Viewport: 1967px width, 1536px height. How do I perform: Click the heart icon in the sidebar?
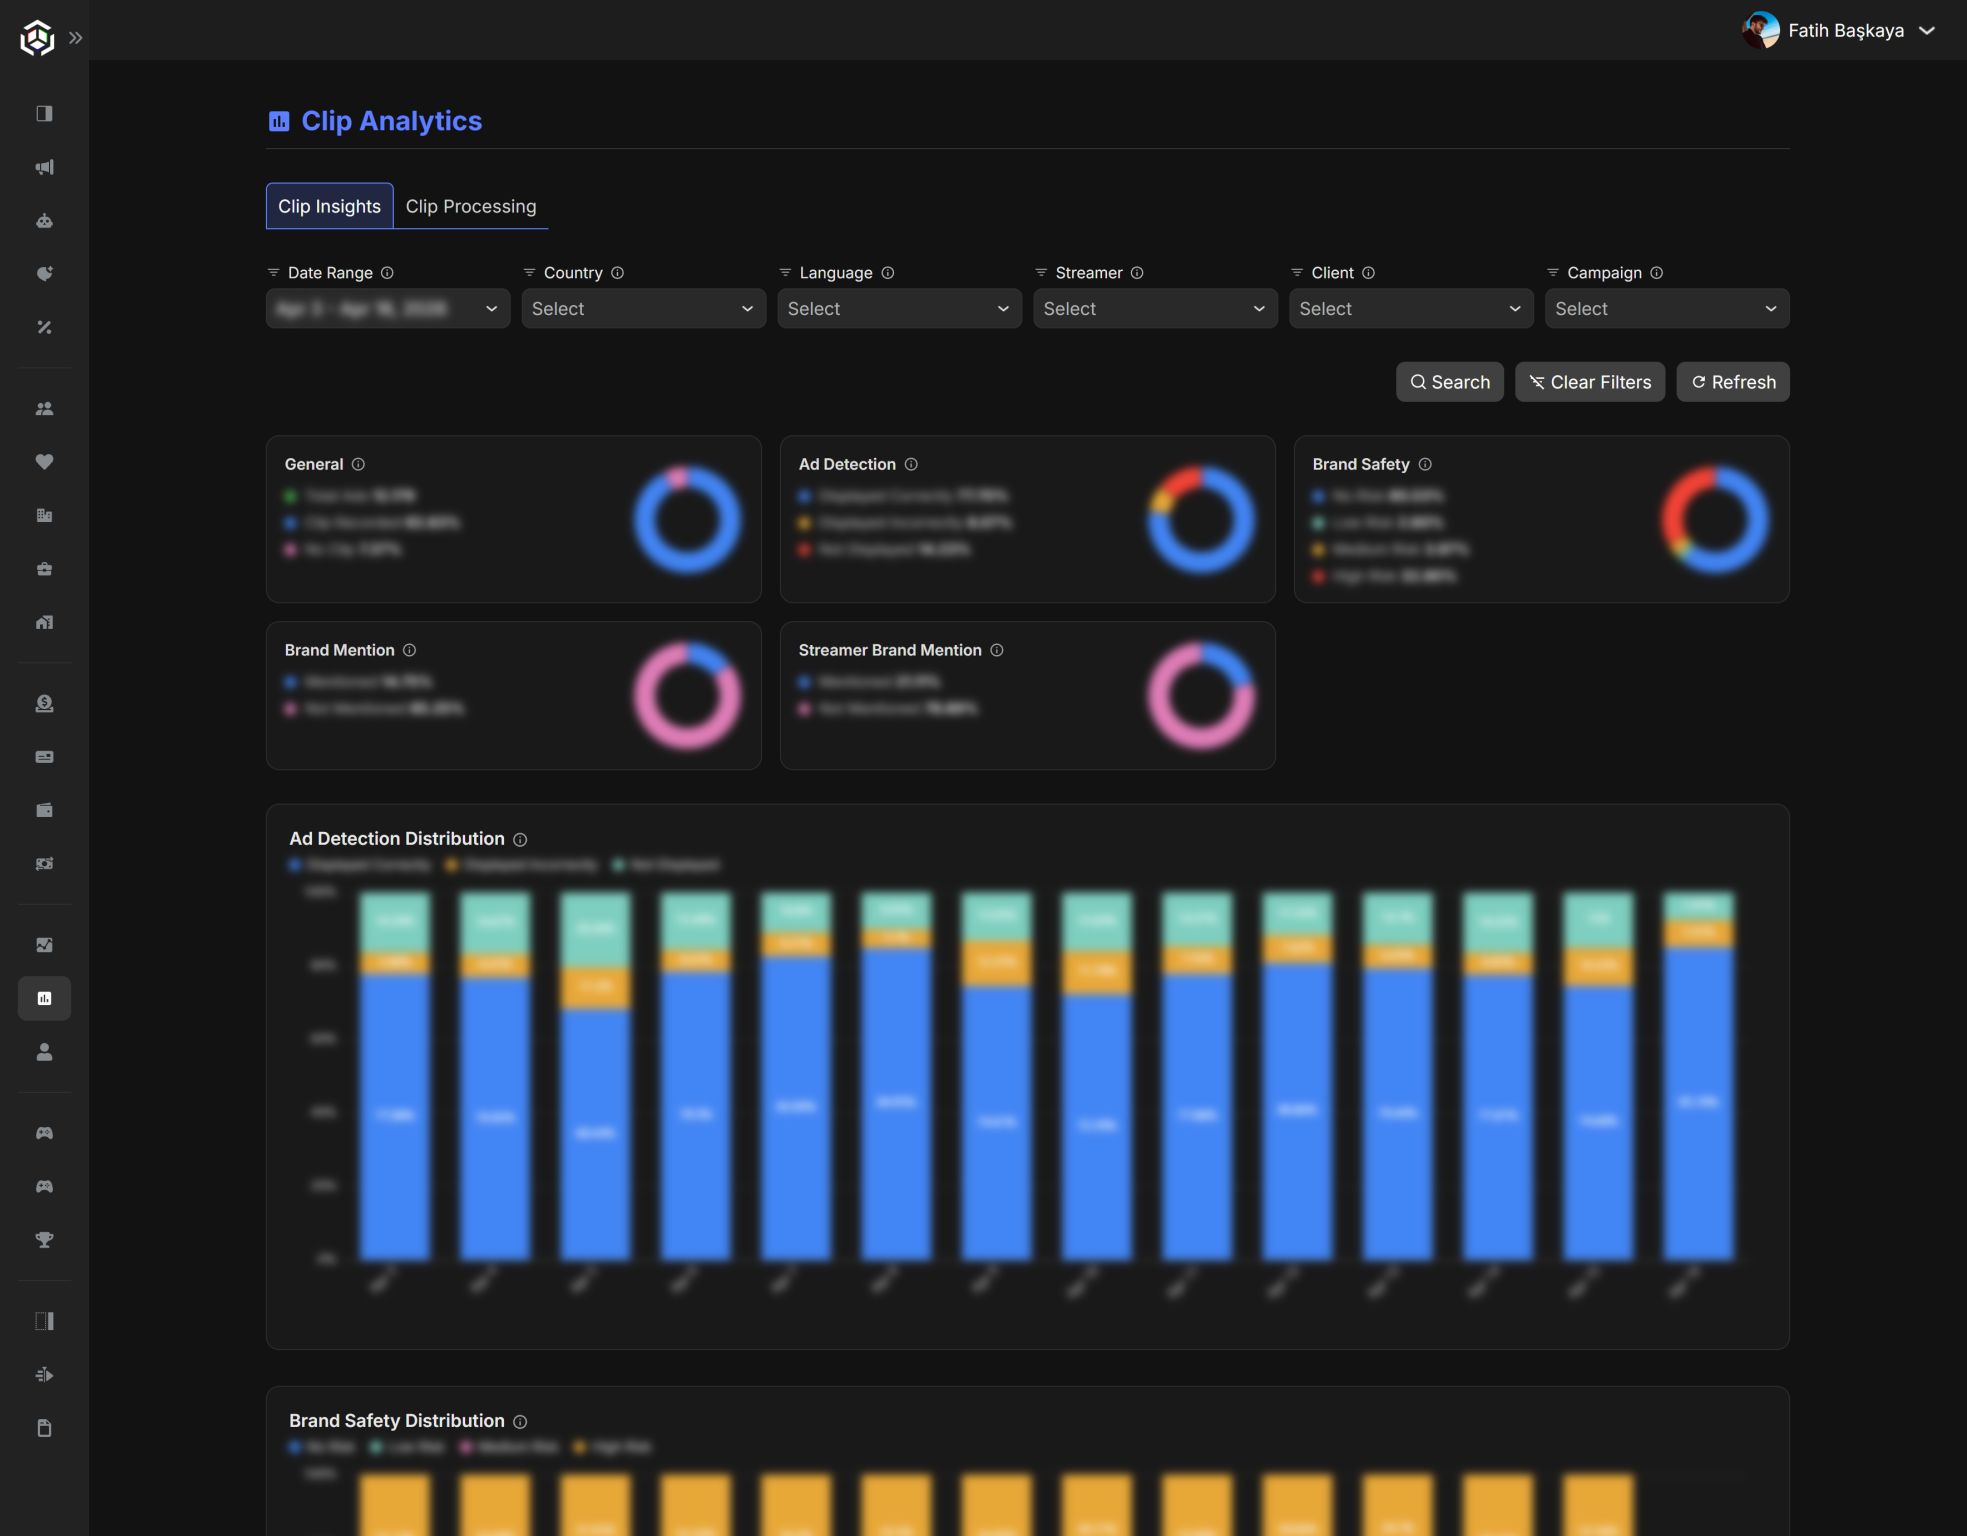[44, 461]
